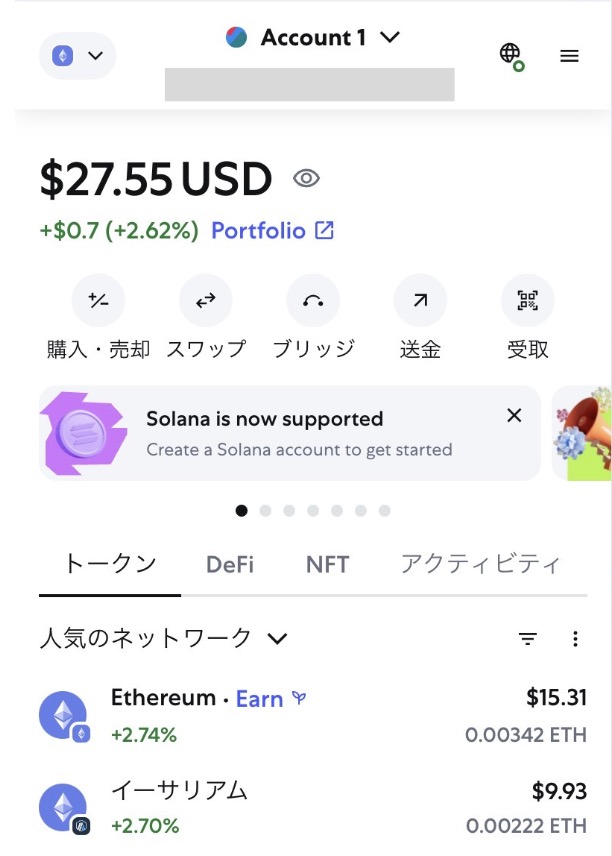Click the Buy/Sell (購入・売却) icon

click(98, 301)
